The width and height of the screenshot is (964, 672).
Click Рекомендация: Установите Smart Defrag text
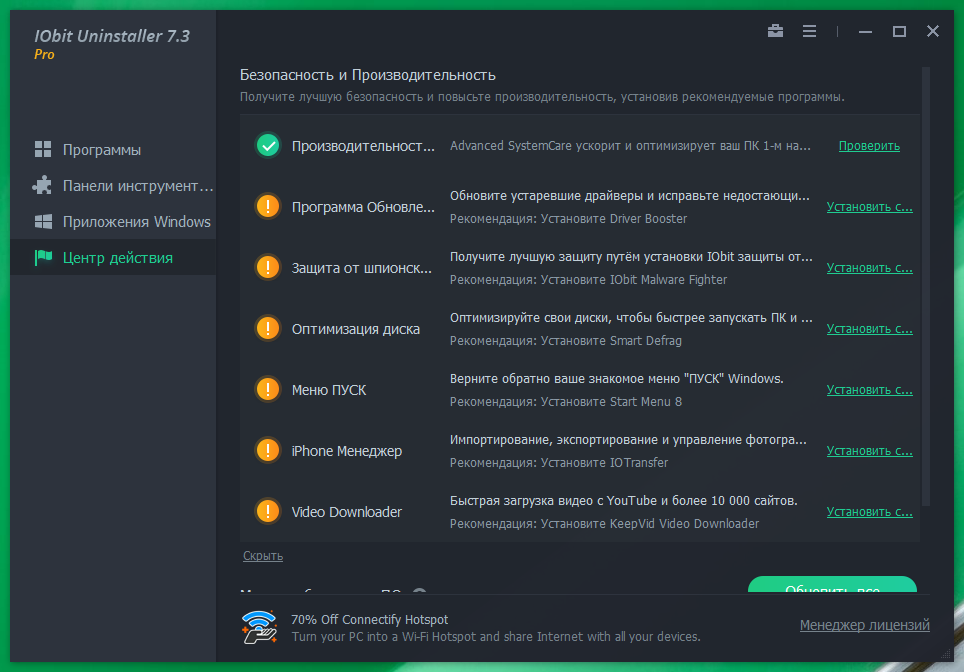(566, 341)
